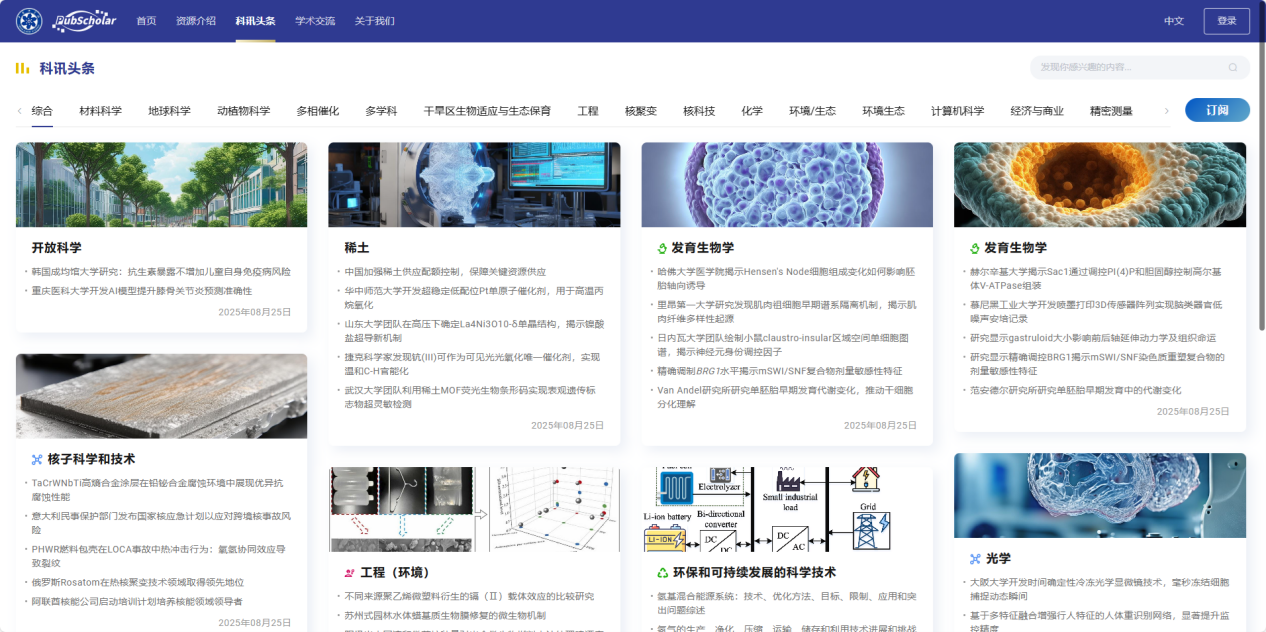Open the 资源介绍 menu item
The height and width of the screenshot is (632, 1266).
click(195, 21)
